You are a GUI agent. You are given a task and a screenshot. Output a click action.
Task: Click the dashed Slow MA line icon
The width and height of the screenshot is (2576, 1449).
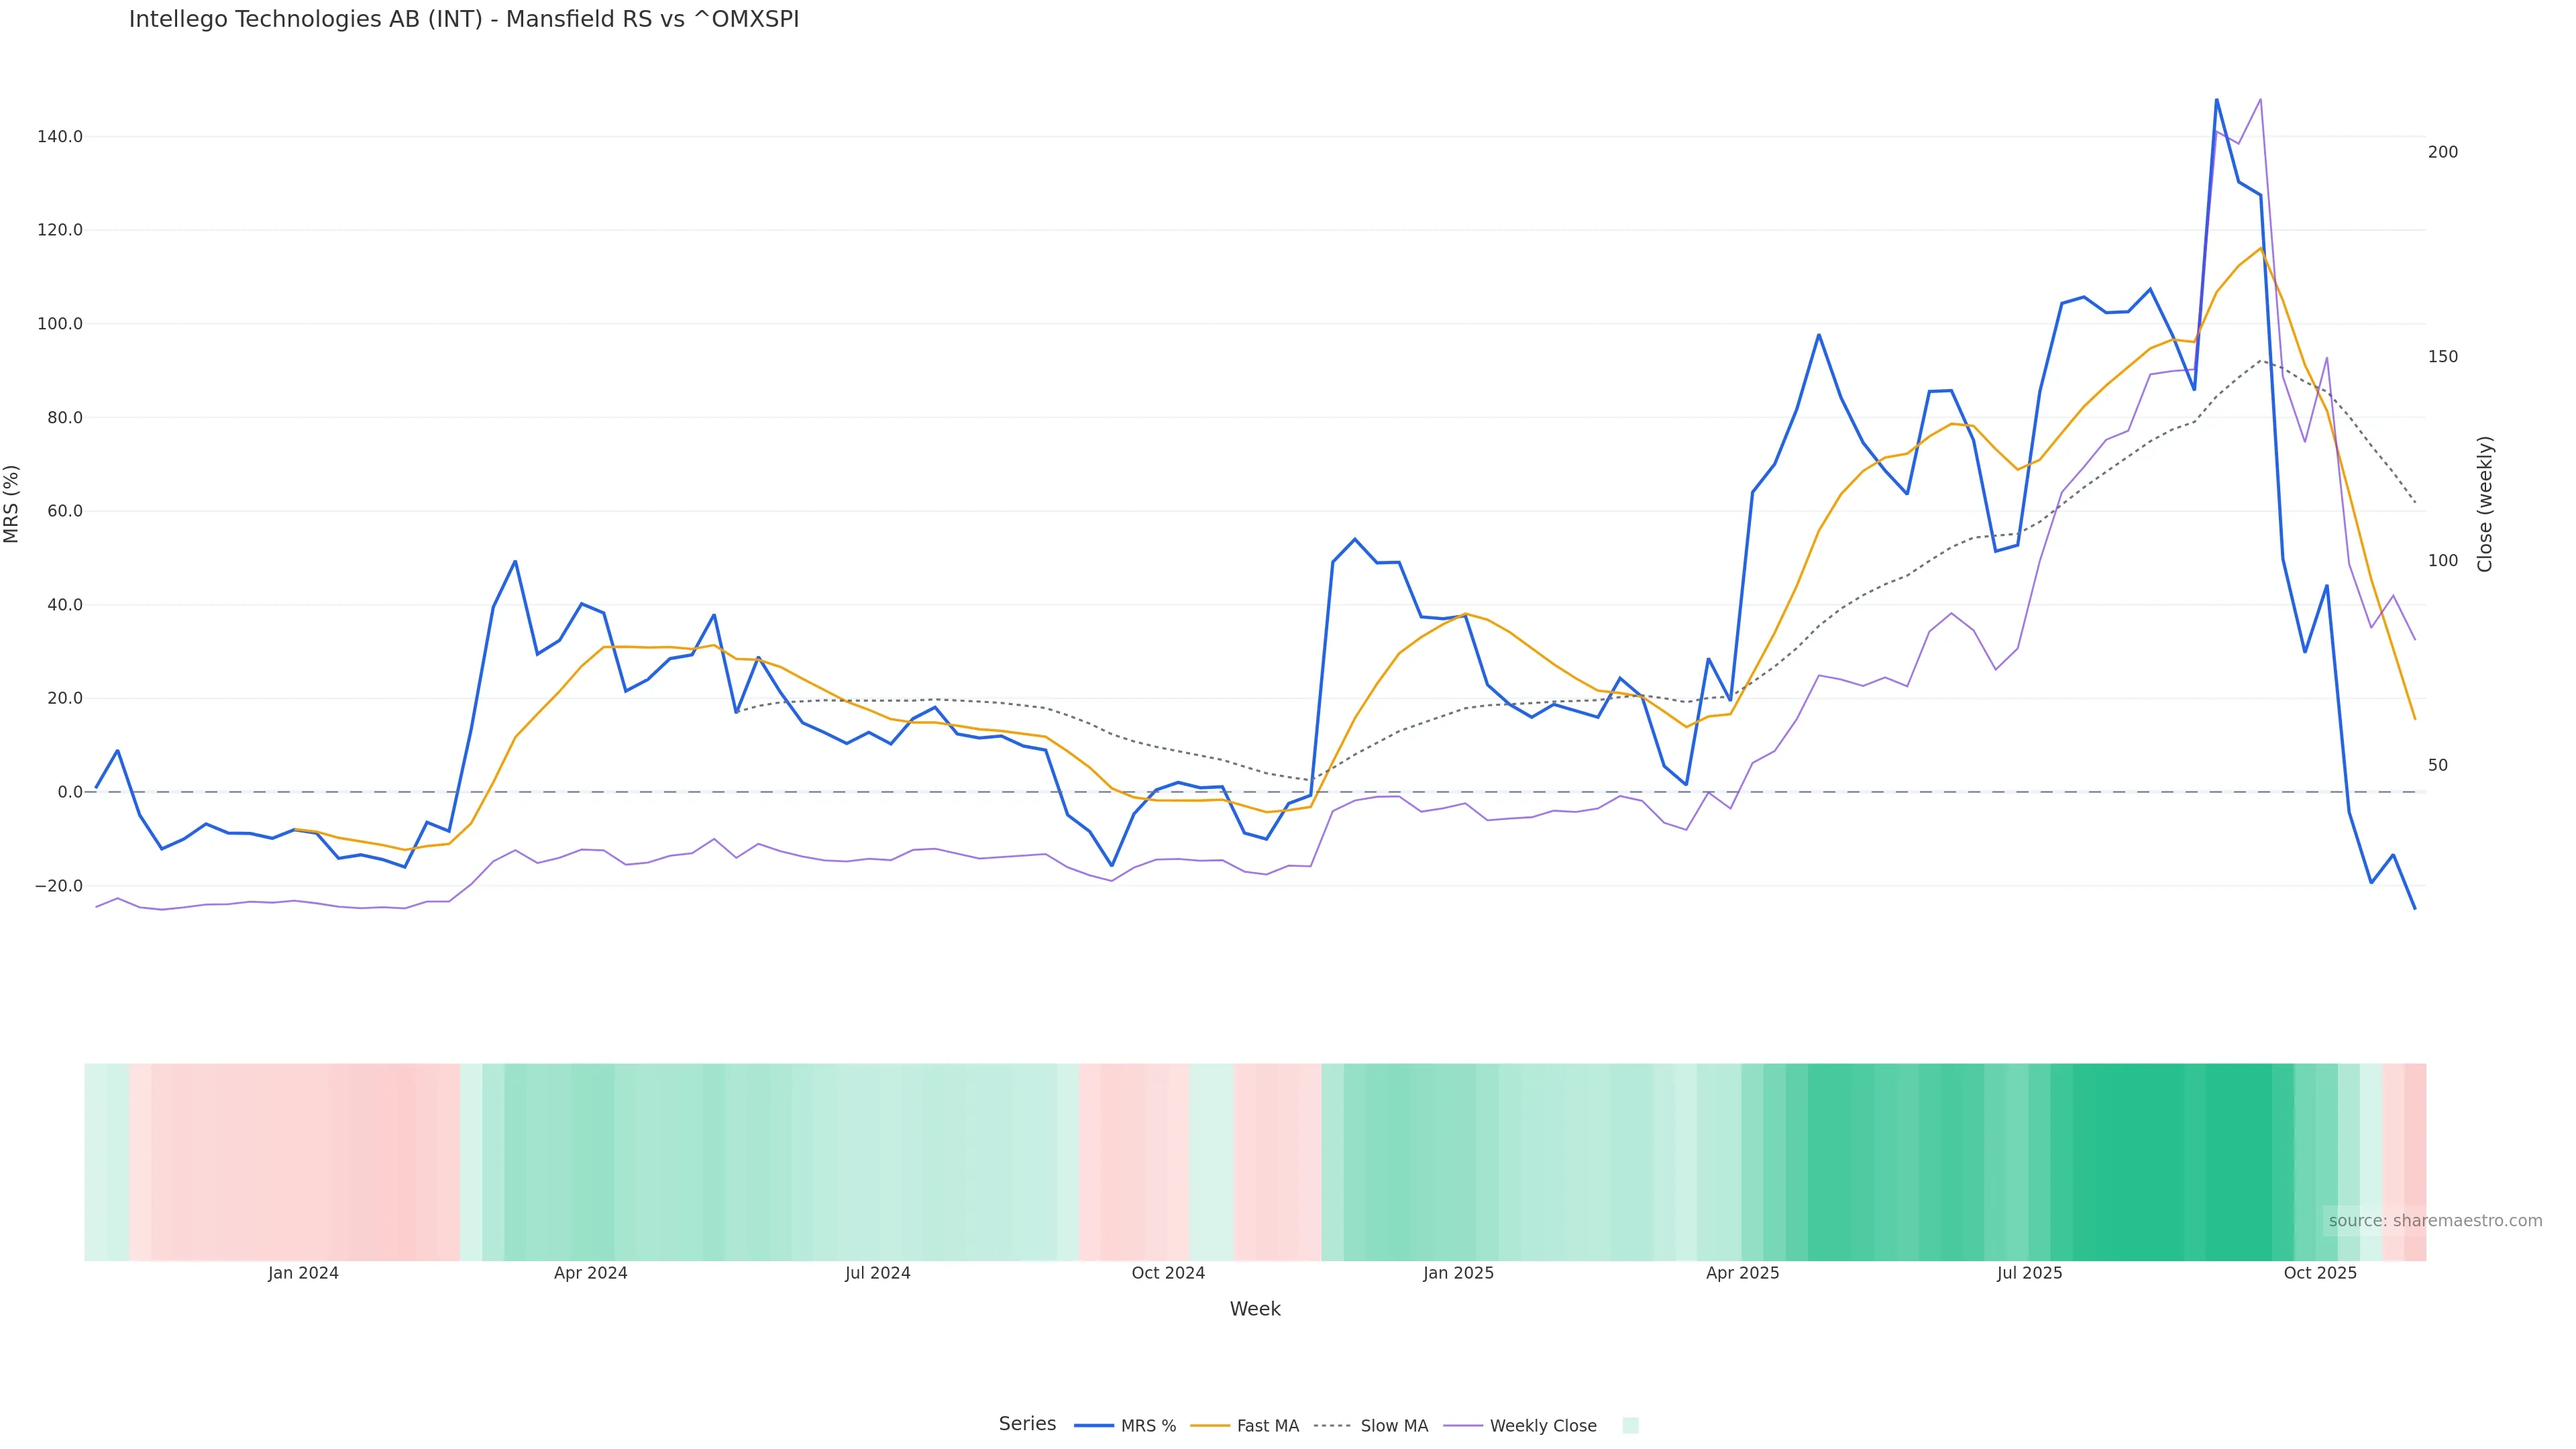(x=1332, y=1426)
